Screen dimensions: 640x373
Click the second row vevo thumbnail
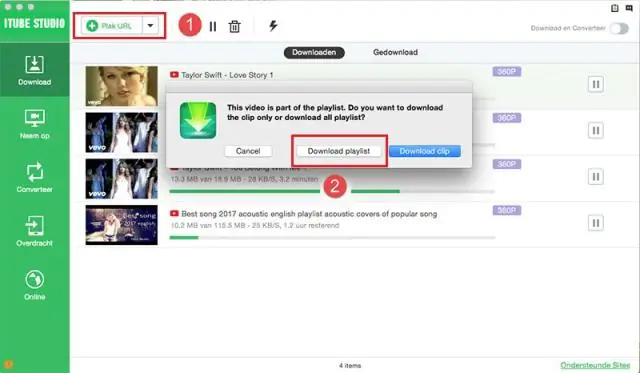coord(121,132)
